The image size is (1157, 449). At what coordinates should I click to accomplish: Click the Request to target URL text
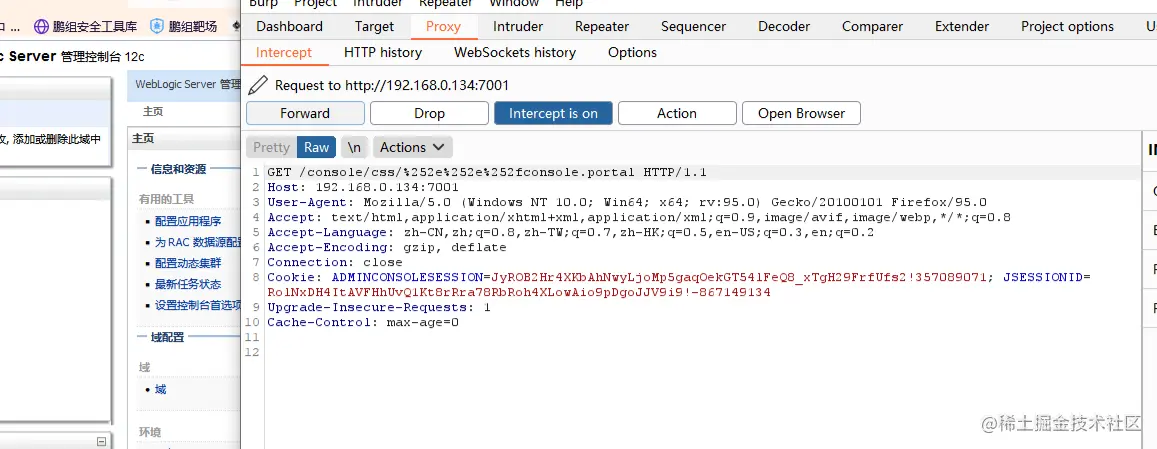(x=392, y=86)
